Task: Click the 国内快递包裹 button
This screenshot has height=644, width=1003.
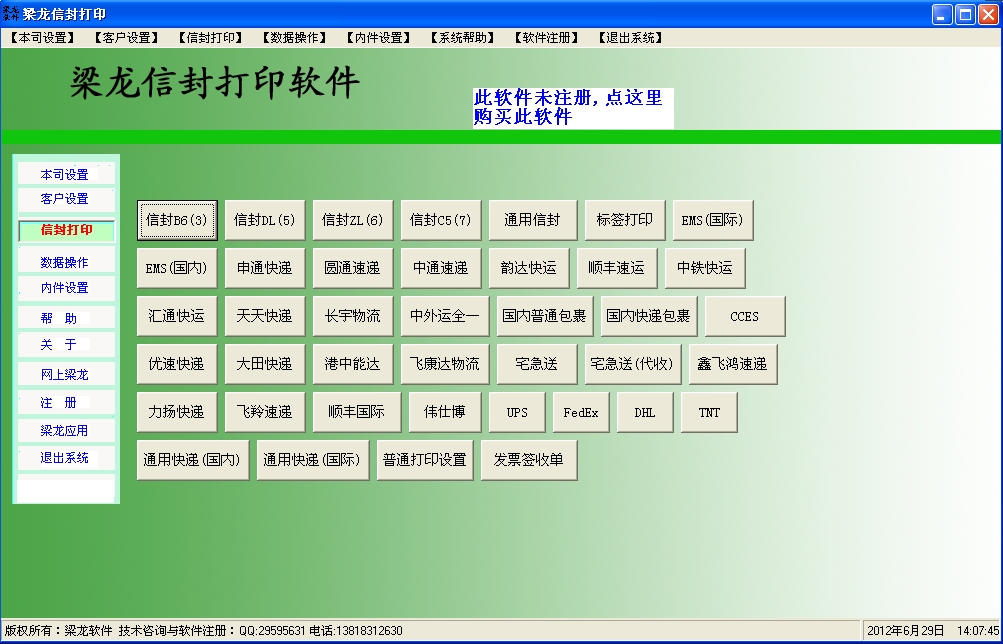Action: (649, 316)
